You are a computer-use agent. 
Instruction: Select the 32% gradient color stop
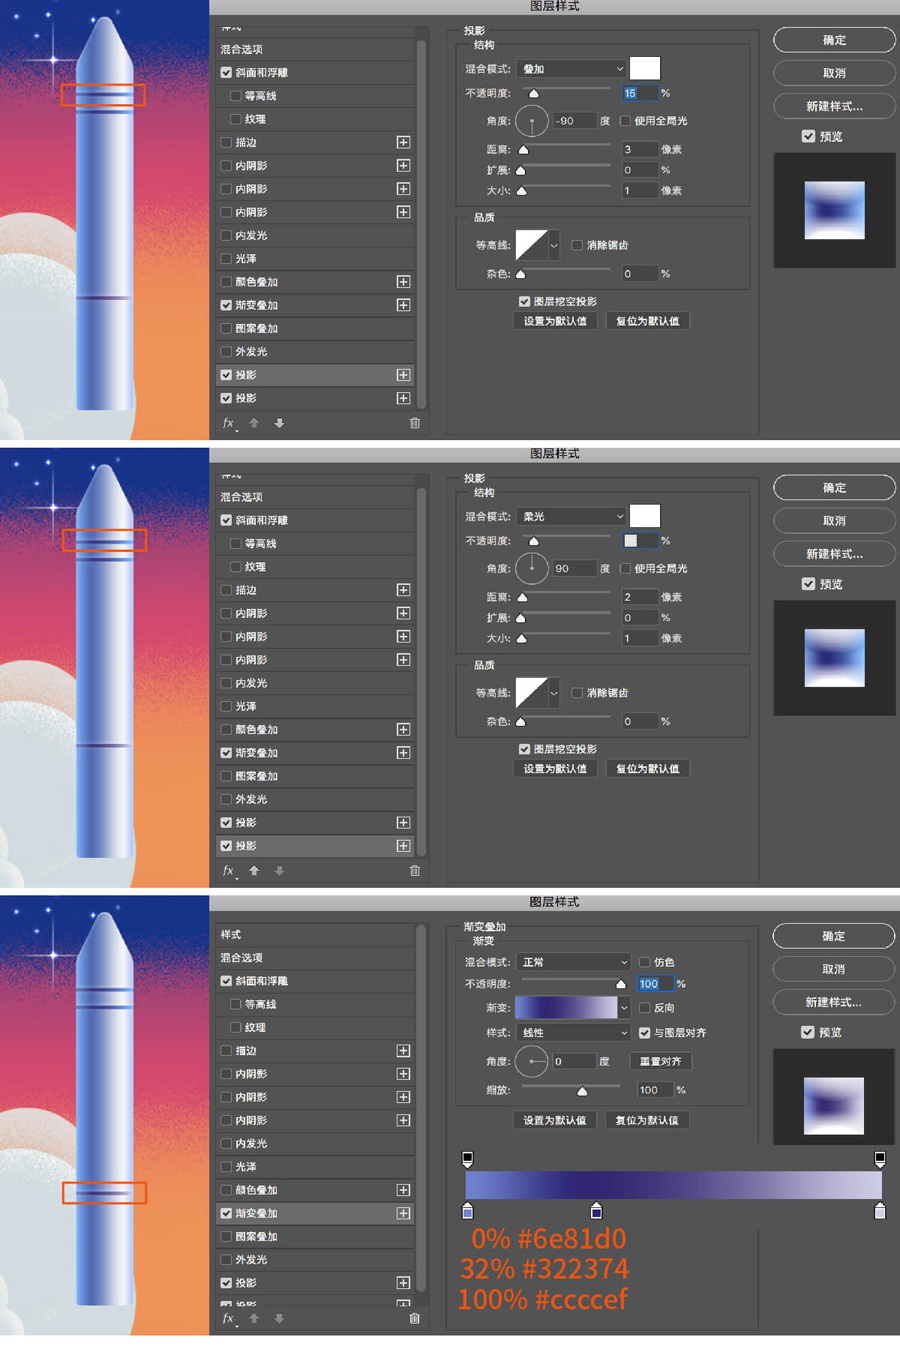(x=597, y=1211)
